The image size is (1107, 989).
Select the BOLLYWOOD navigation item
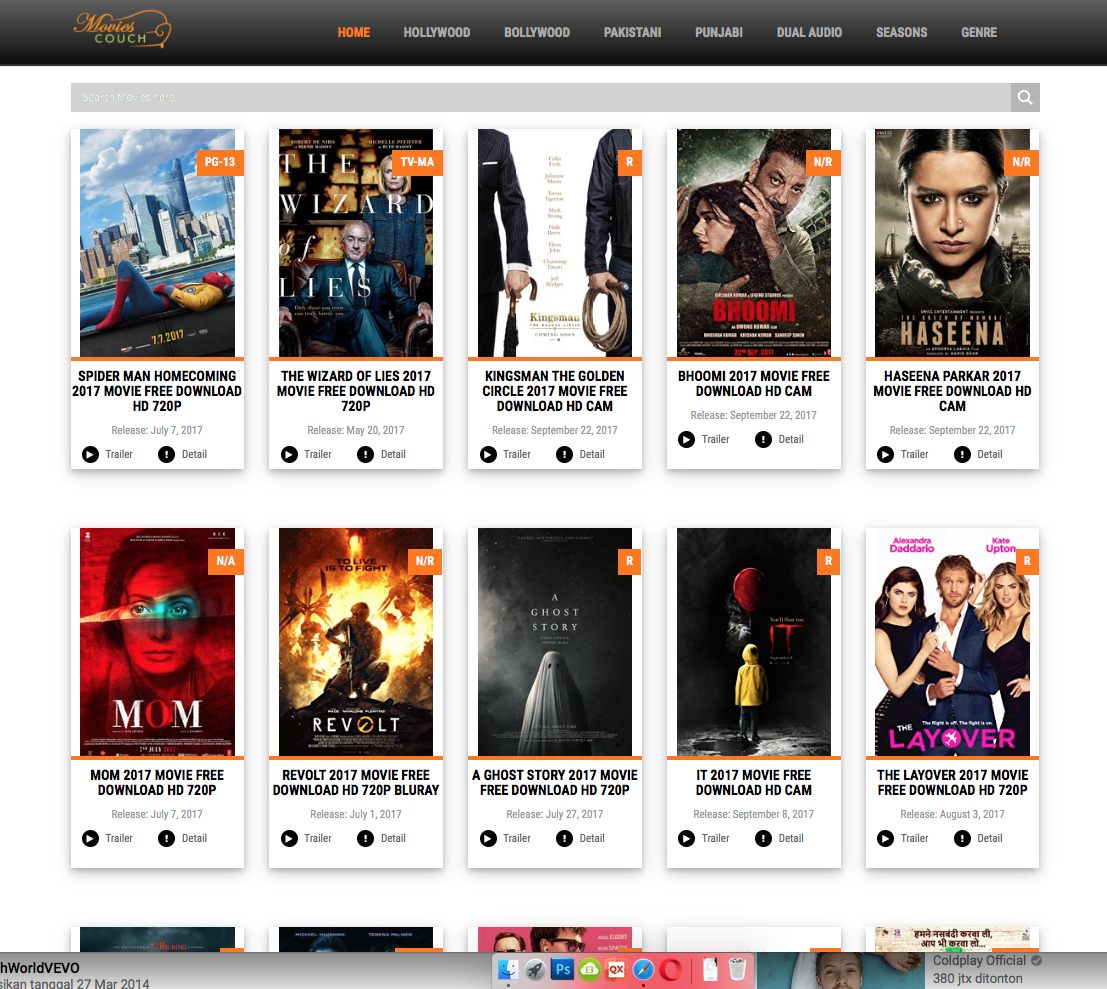536,32
